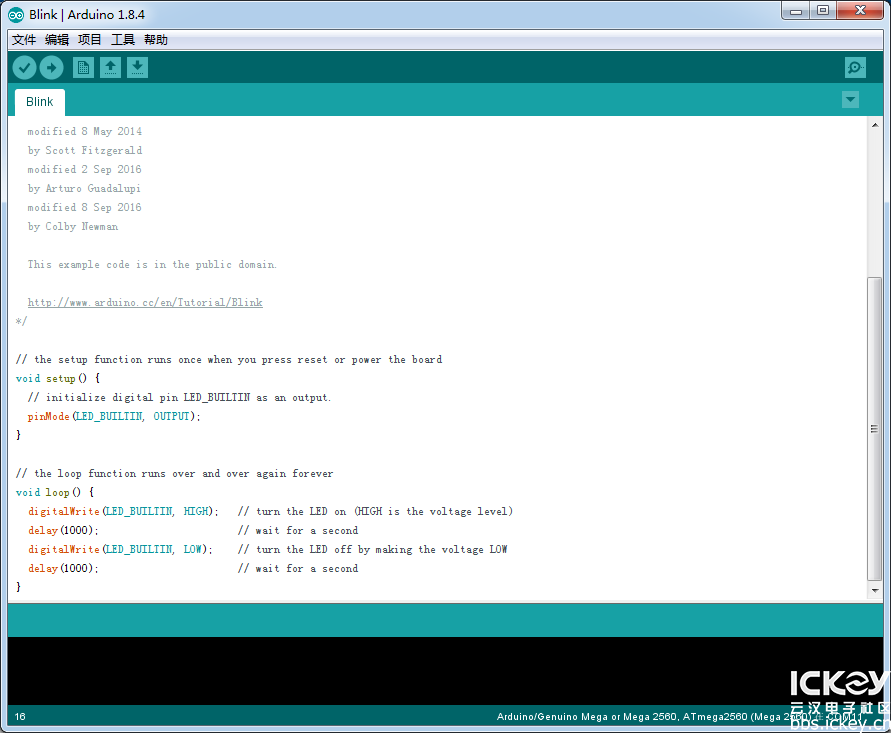Close the Arduino window

coord(860,11)
